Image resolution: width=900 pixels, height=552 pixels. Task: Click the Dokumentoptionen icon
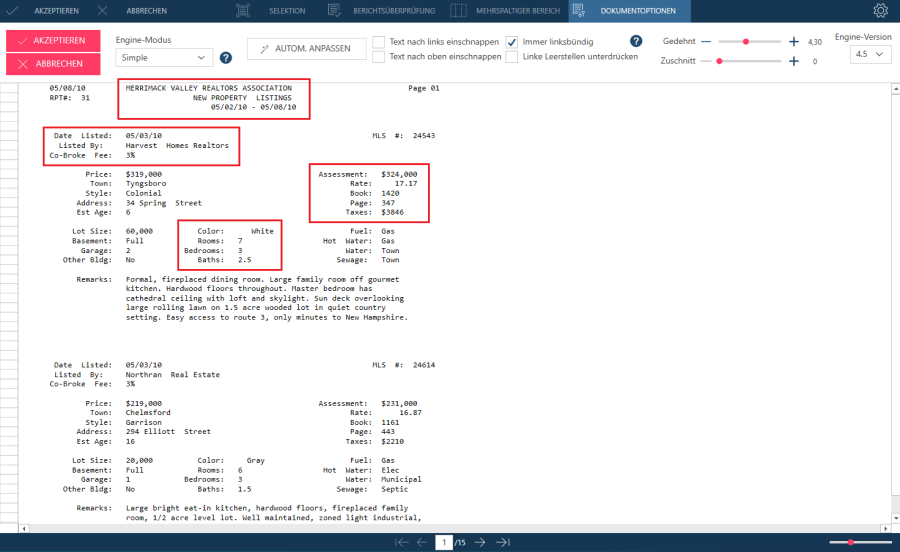tap(579, 10)
